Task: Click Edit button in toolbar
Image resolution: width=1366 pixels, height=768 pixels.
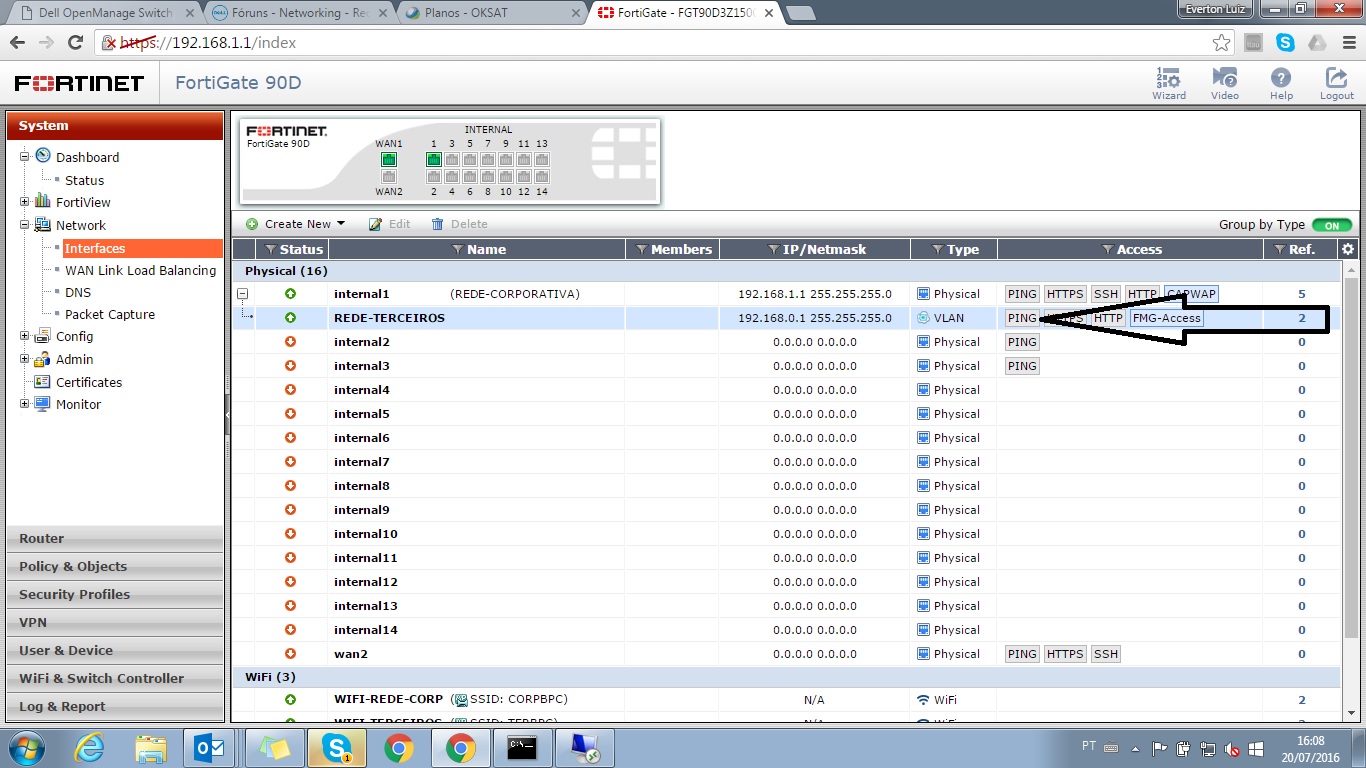Action: 389,224
